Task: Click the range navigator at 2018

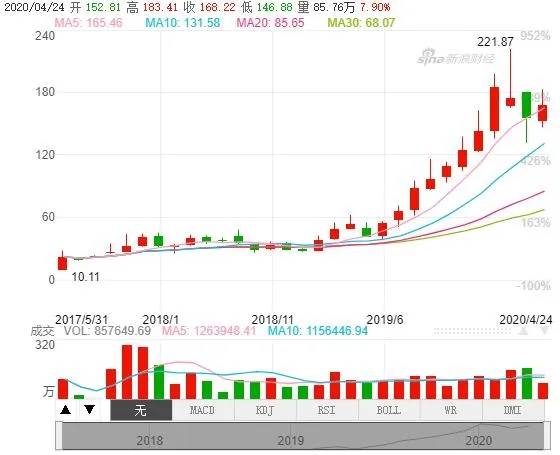Action: pyautogui.click(x=150, y=440)
